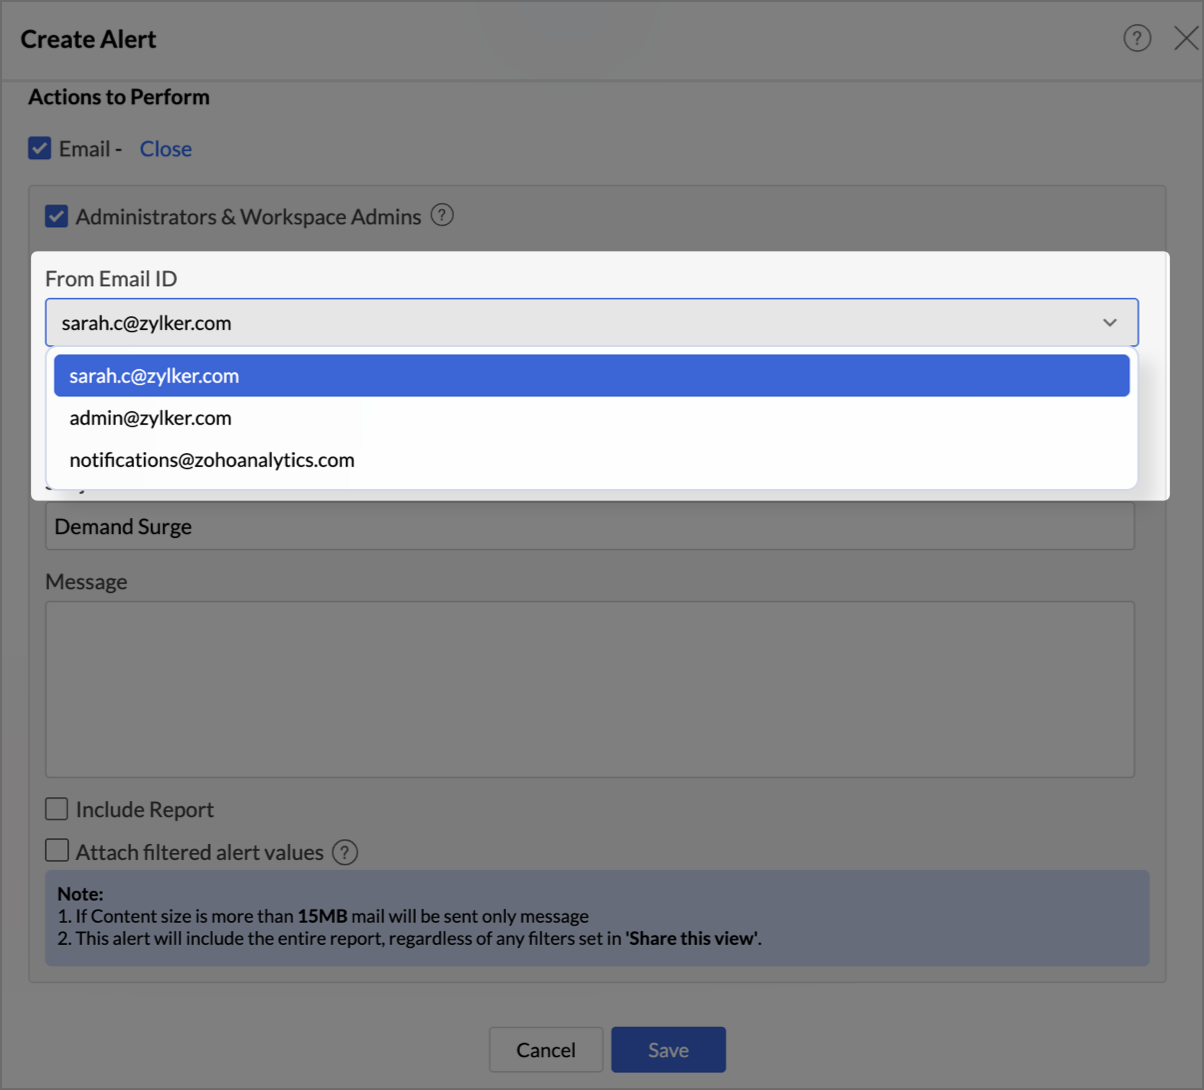Click the Note information box
1204x1090 pixels.
(597, 917)
